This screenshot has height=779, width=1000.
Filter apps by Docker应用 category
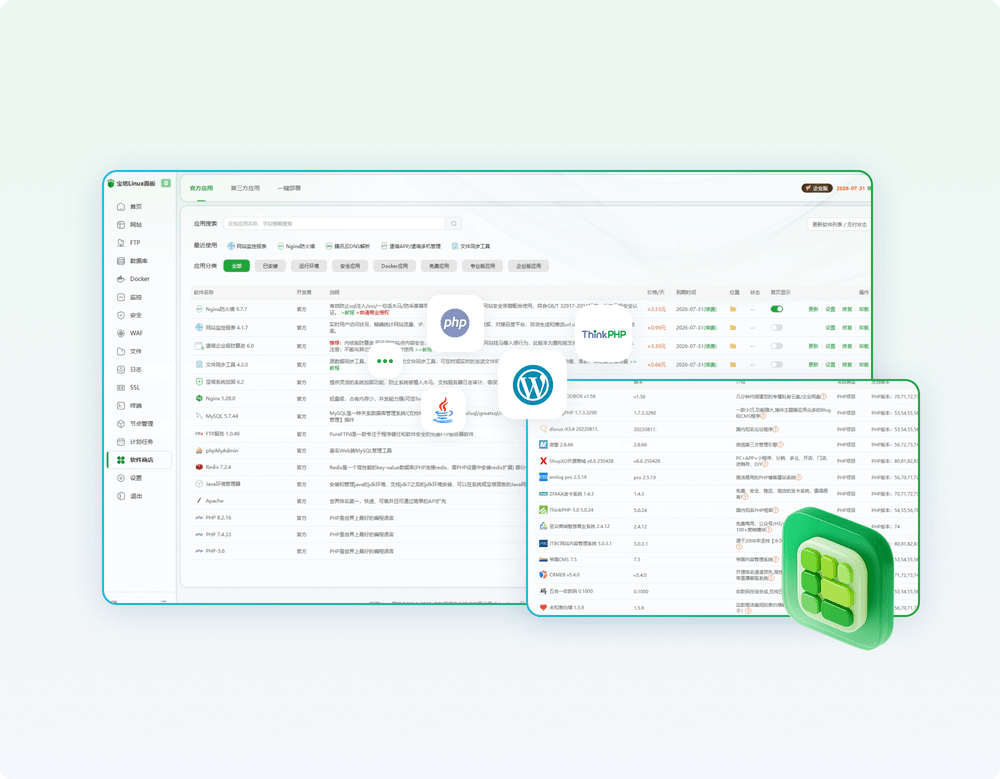point(394,266)
